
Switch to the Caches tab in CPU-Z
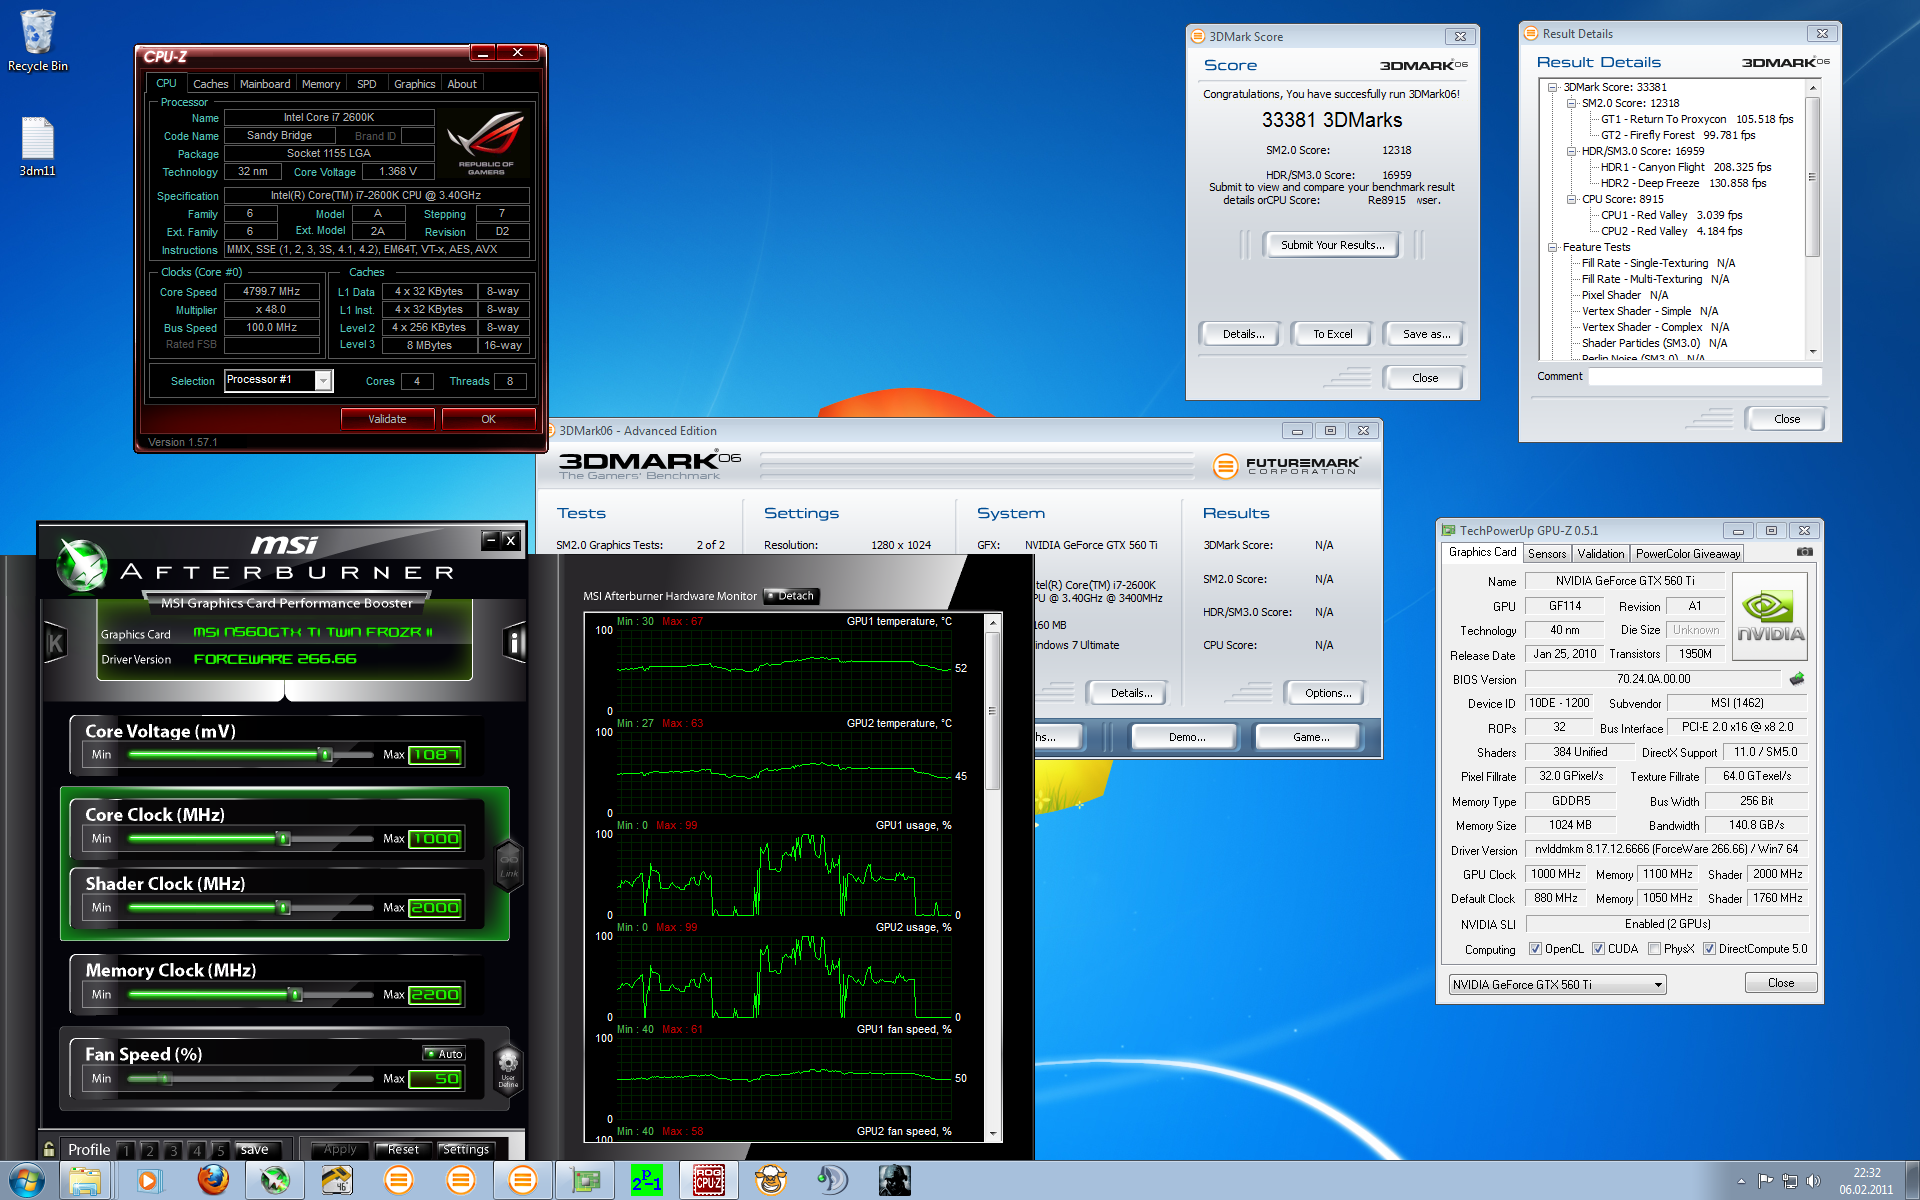tap(210, 84)
